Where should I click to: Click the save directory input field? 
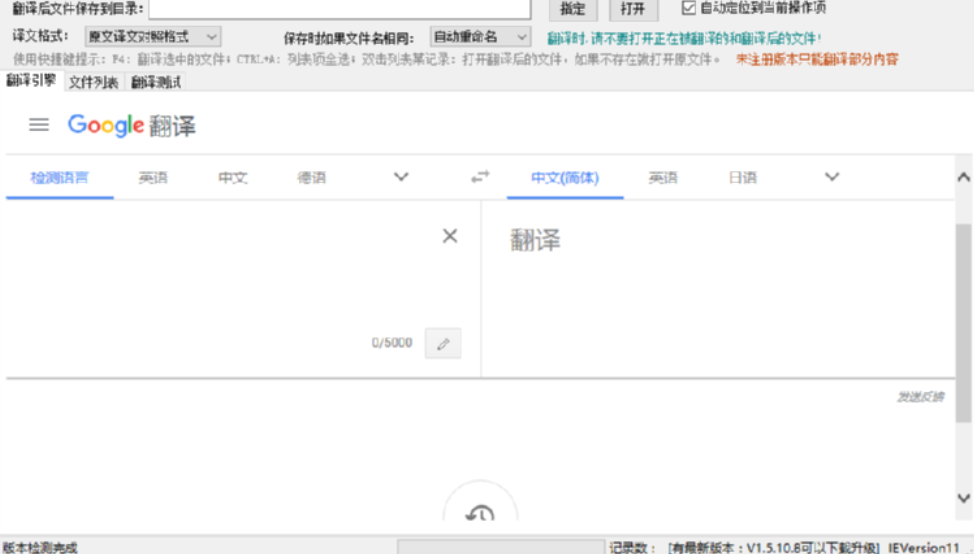(x=340, y=9)
